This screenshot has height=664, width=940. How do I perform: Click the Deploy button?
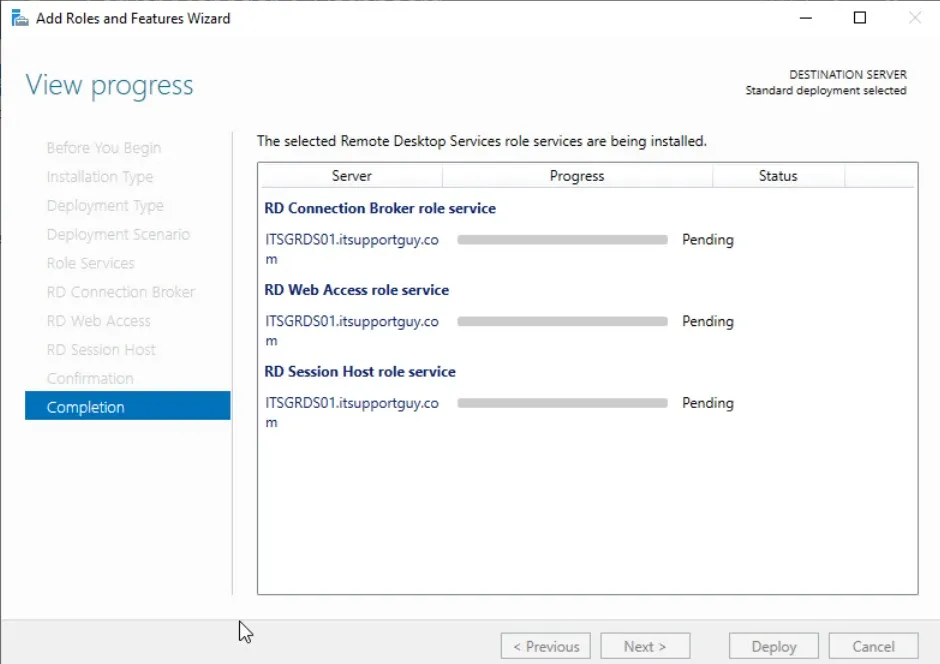click(773, 646)
